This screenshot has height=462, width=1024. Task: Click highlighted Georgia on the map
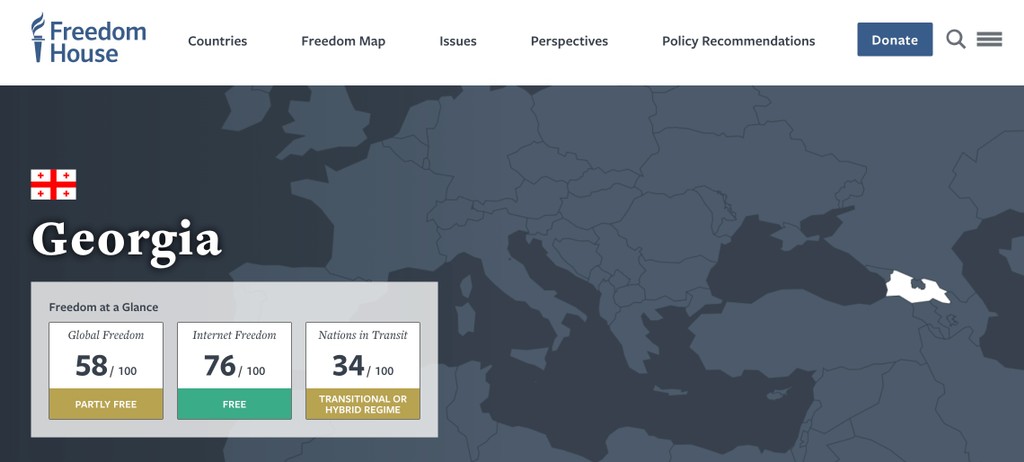coord(917,288)
